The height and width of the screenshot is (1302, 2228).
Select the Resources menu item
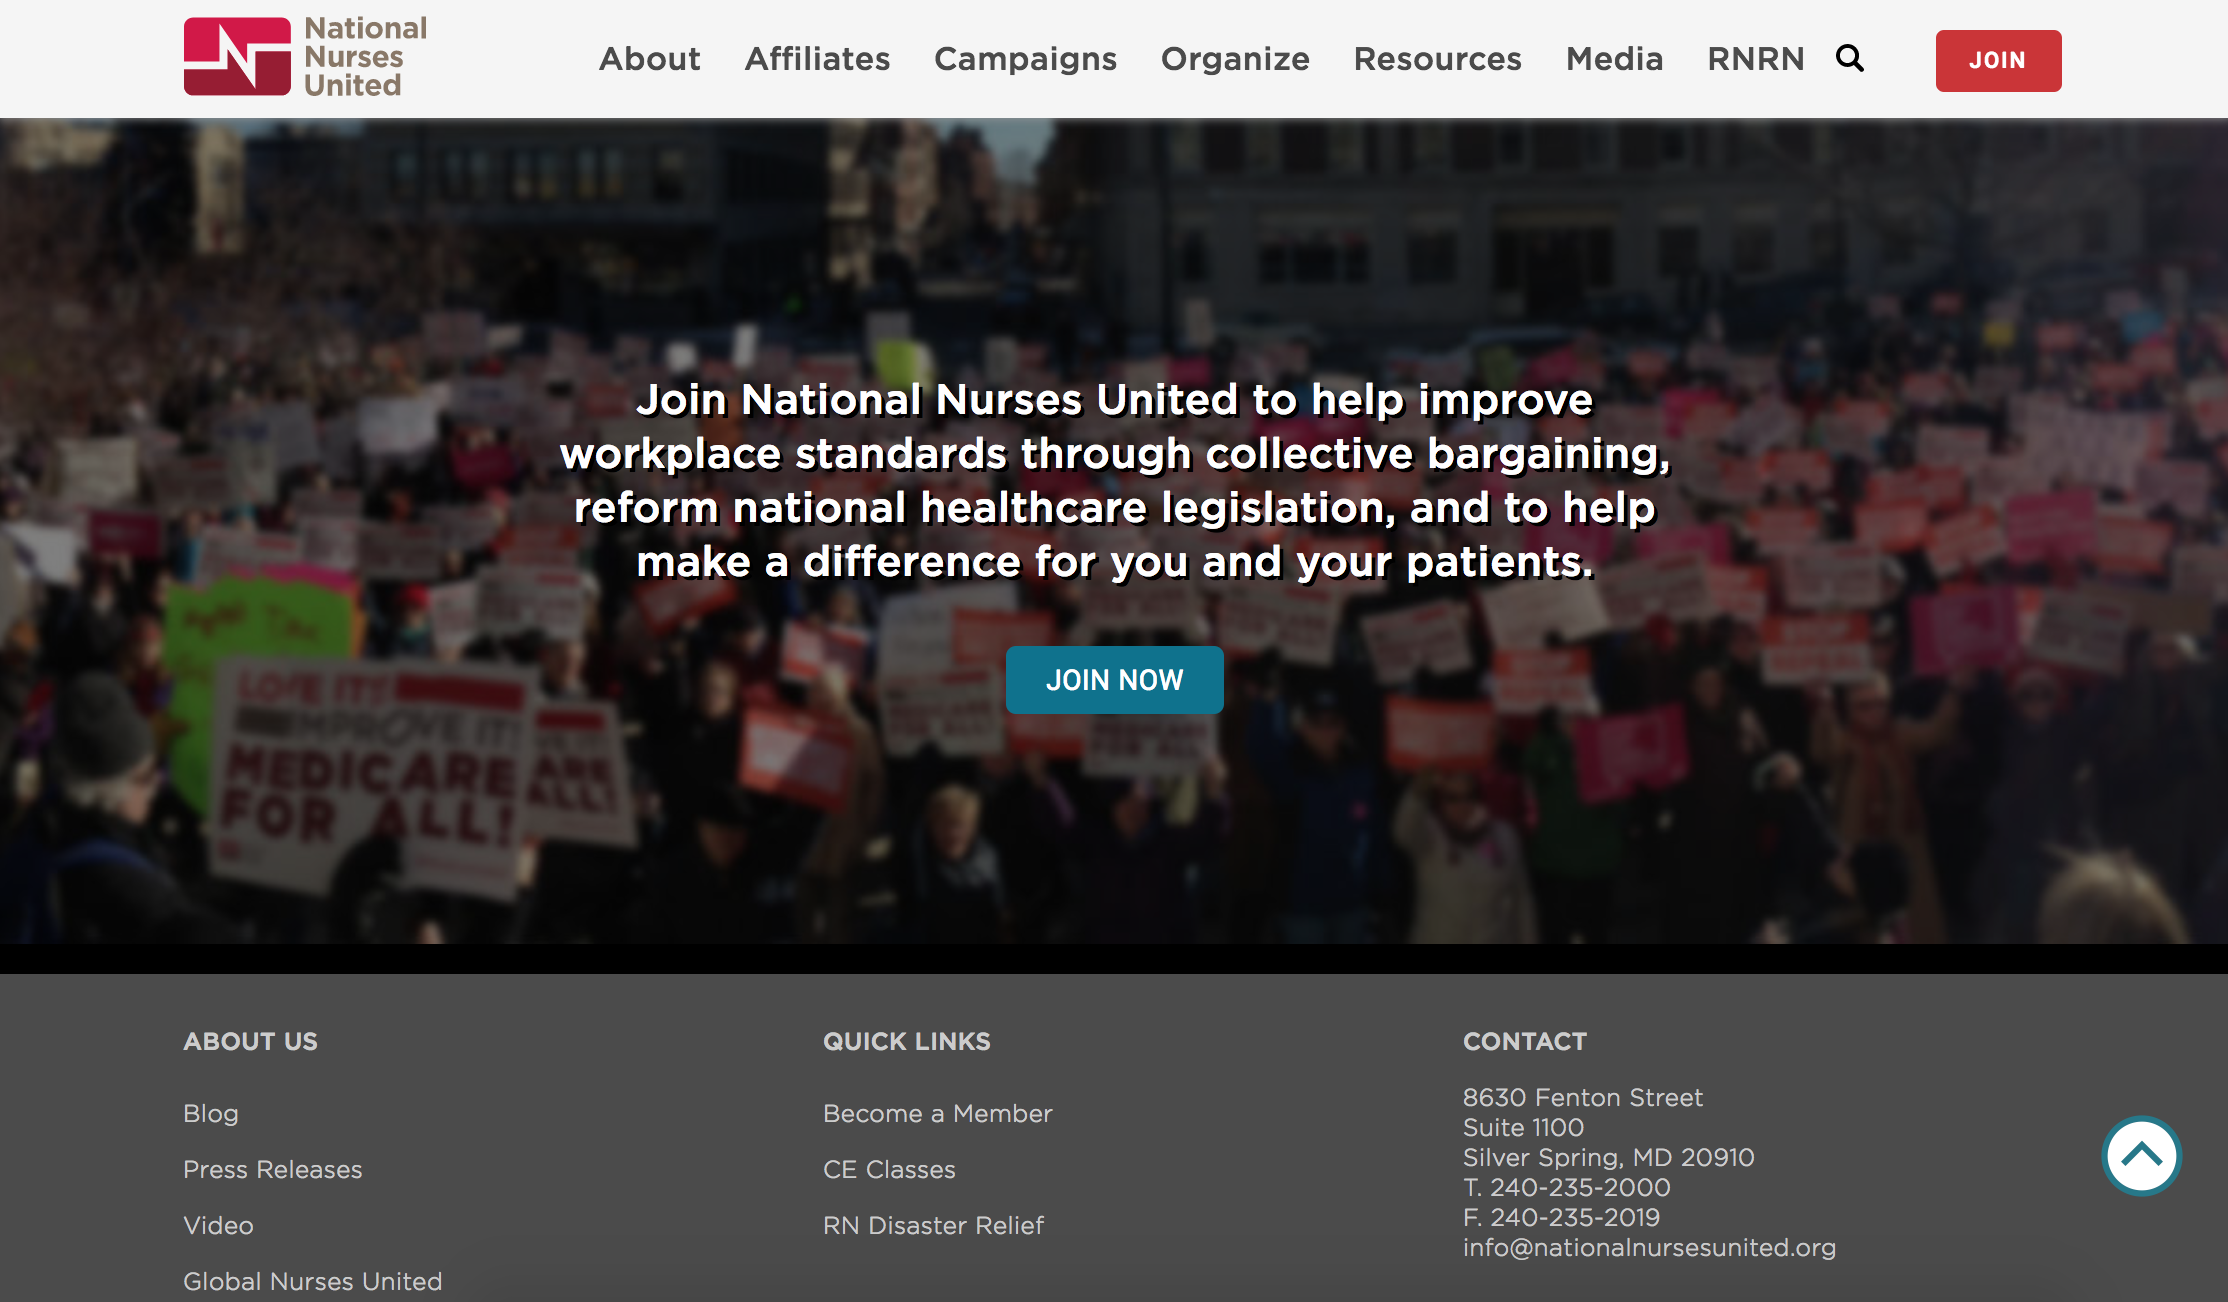tap(1438, 57)
